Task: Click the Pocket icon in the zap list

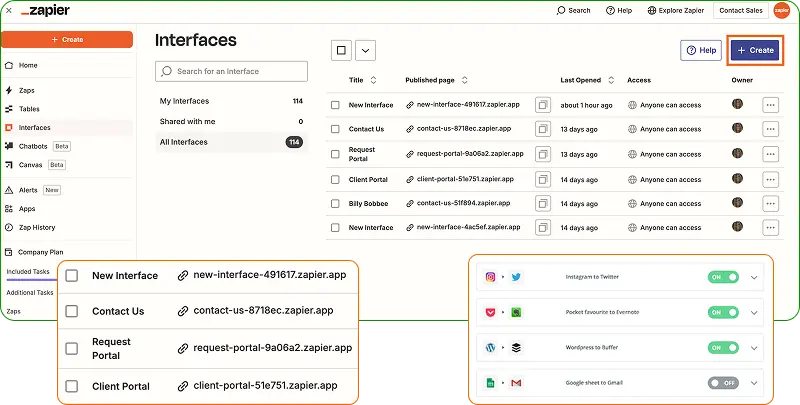Action: 490,312
